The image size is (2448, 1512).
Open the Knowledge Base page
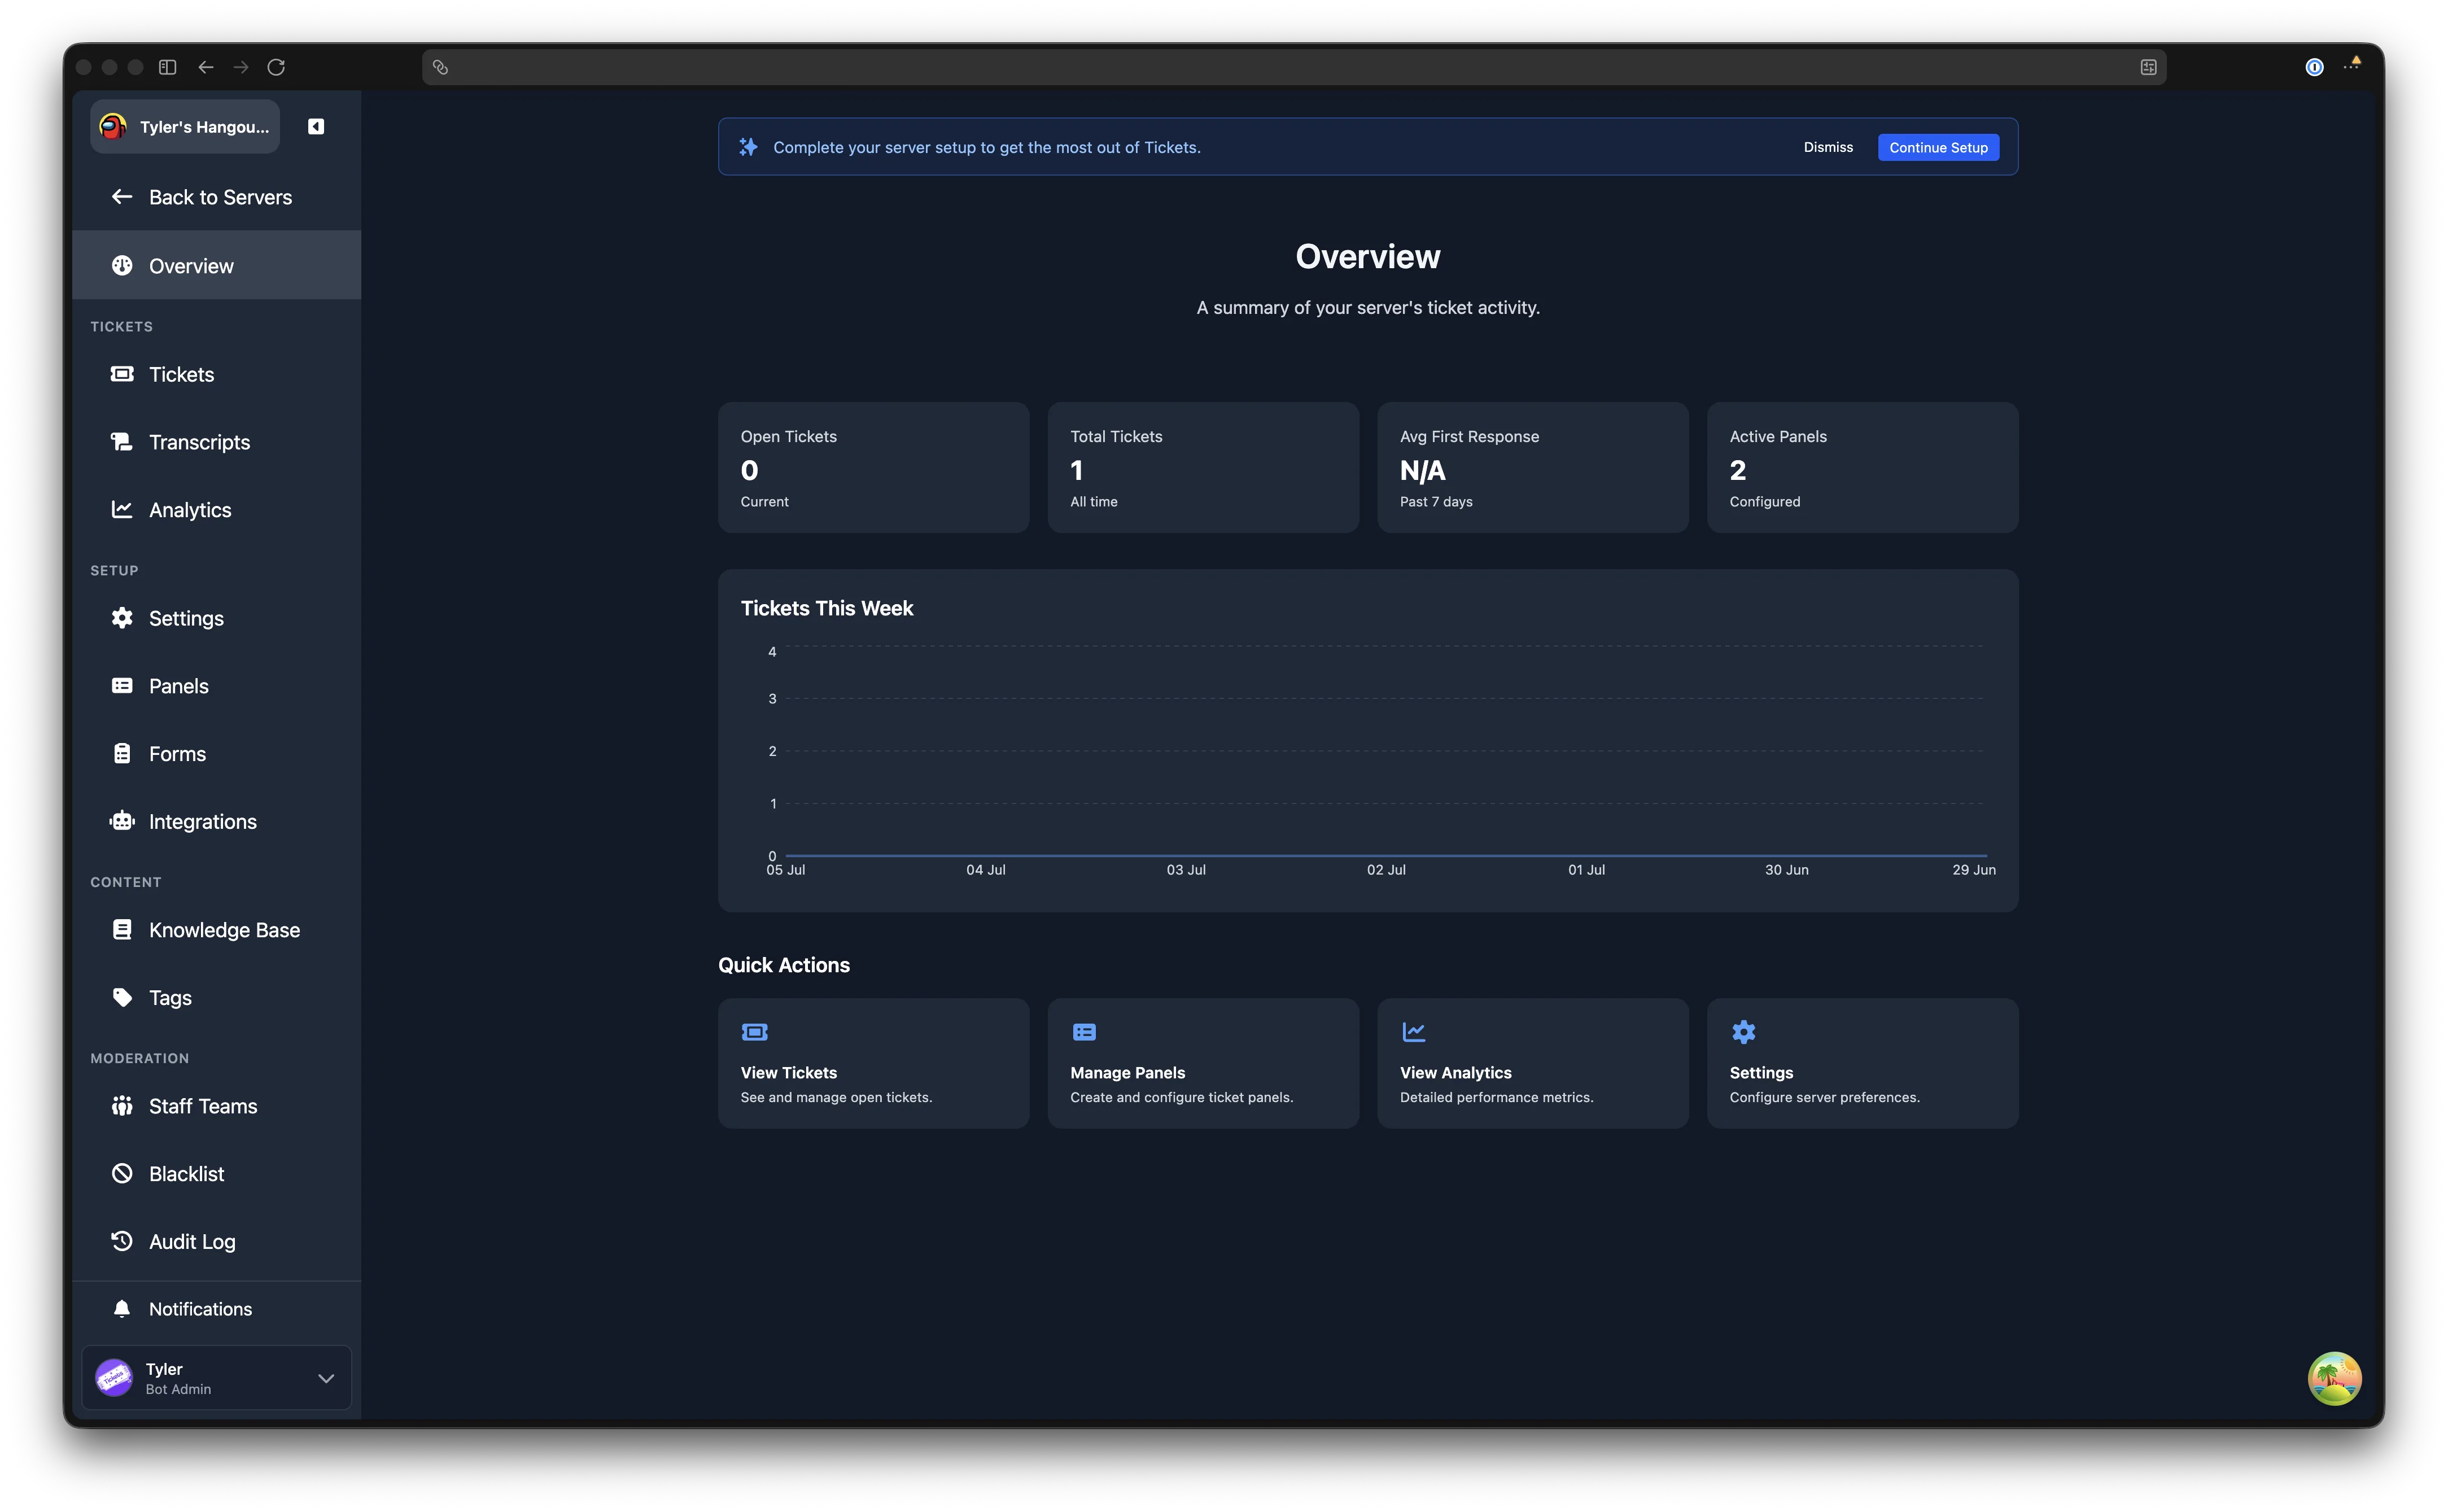[x=217, y=929]
